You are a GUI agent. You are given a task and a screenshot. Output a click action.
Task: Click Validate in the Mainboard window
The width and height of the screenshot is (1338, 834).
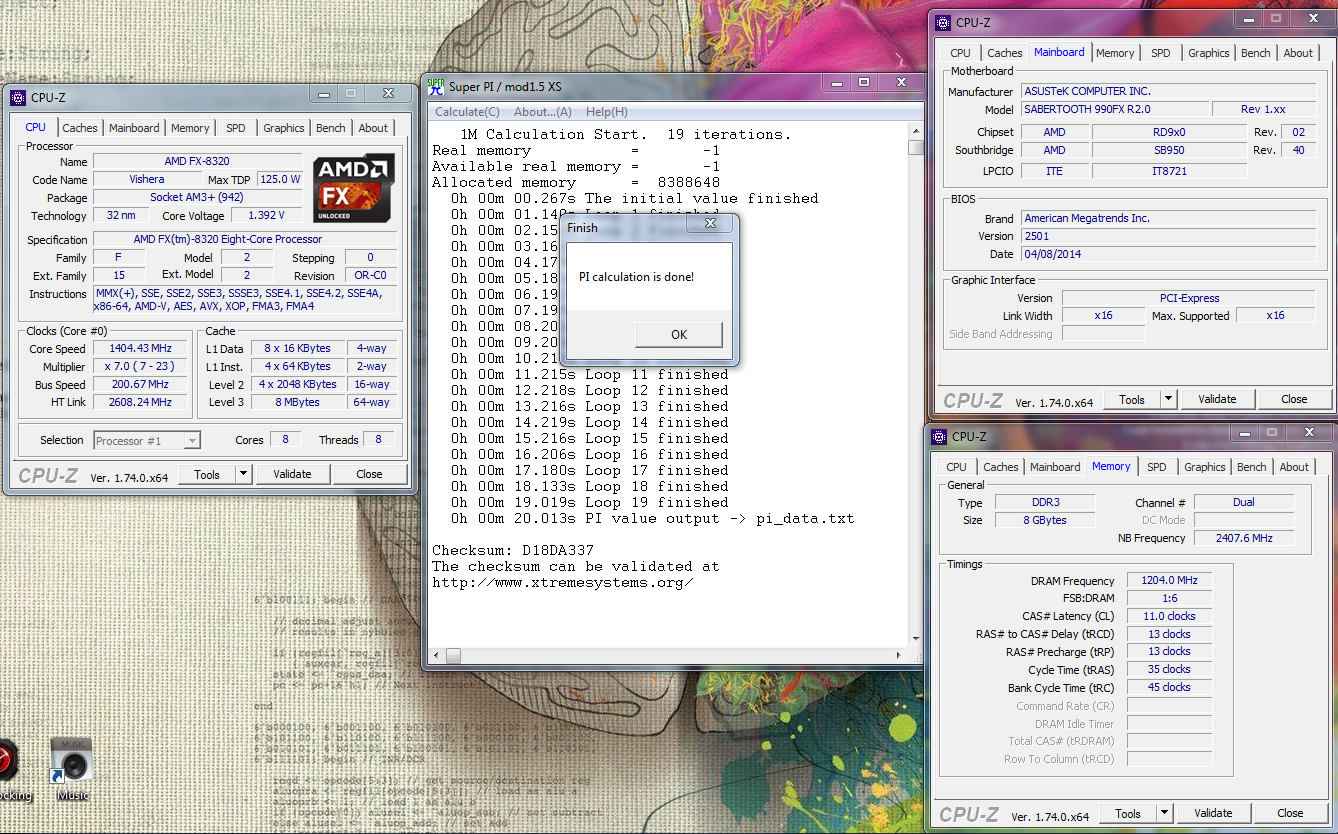click(x=1217, y=399)
